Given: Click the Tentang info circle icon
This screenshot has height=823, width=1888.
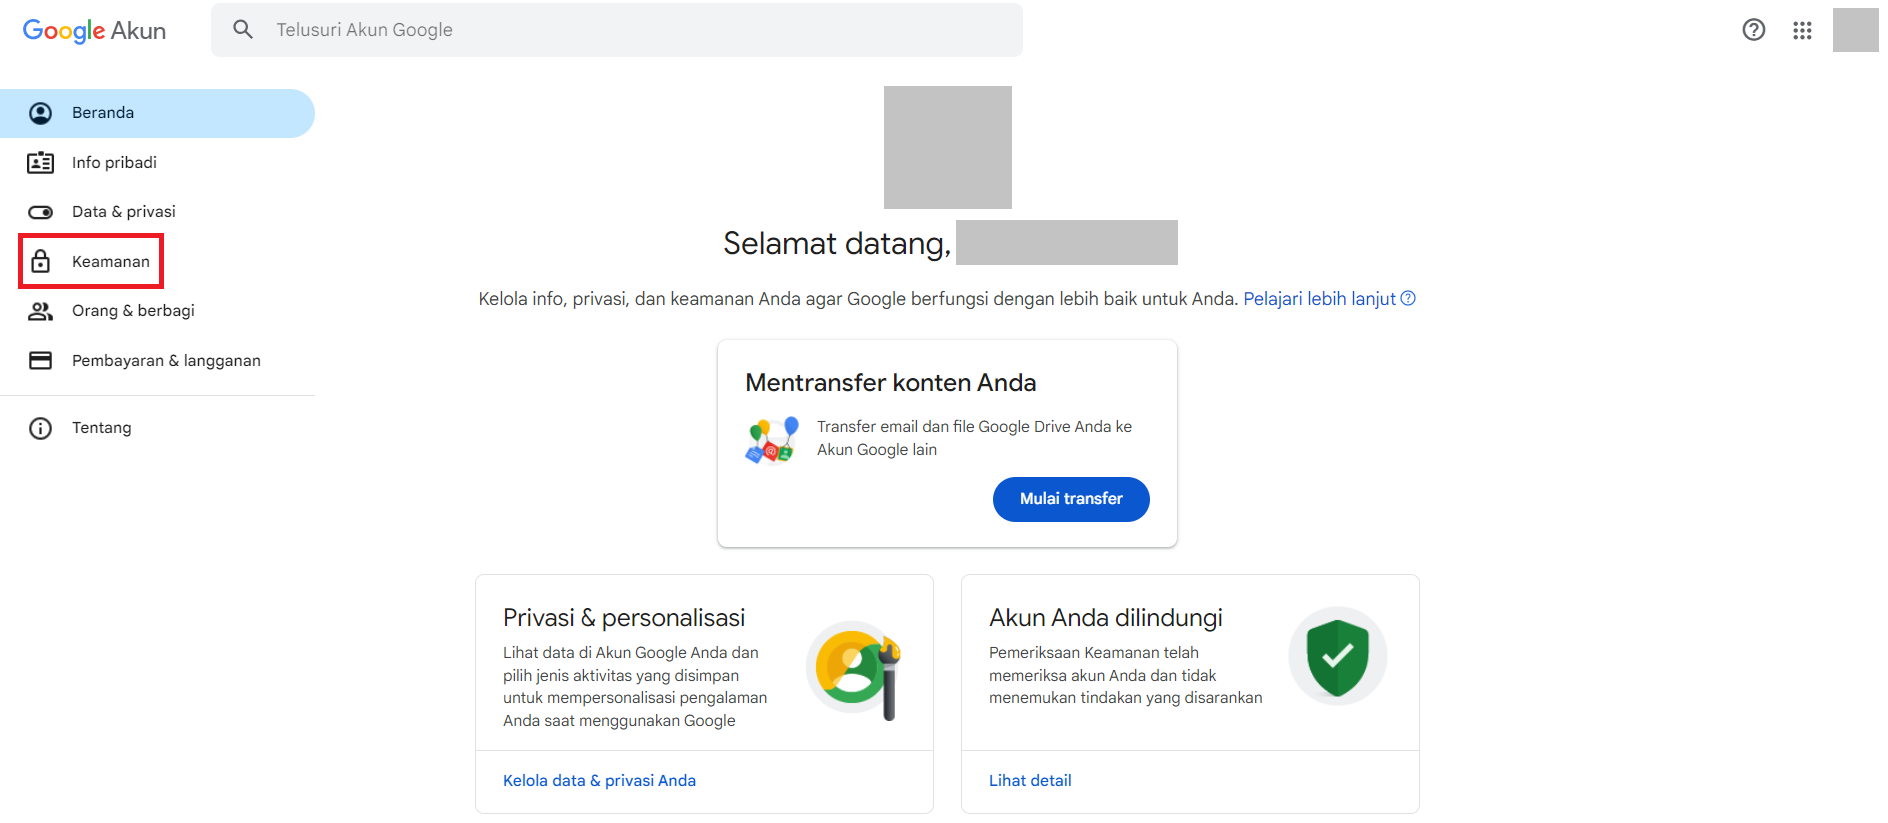Looking at the screenshot, I should click(x=40, y=428).
